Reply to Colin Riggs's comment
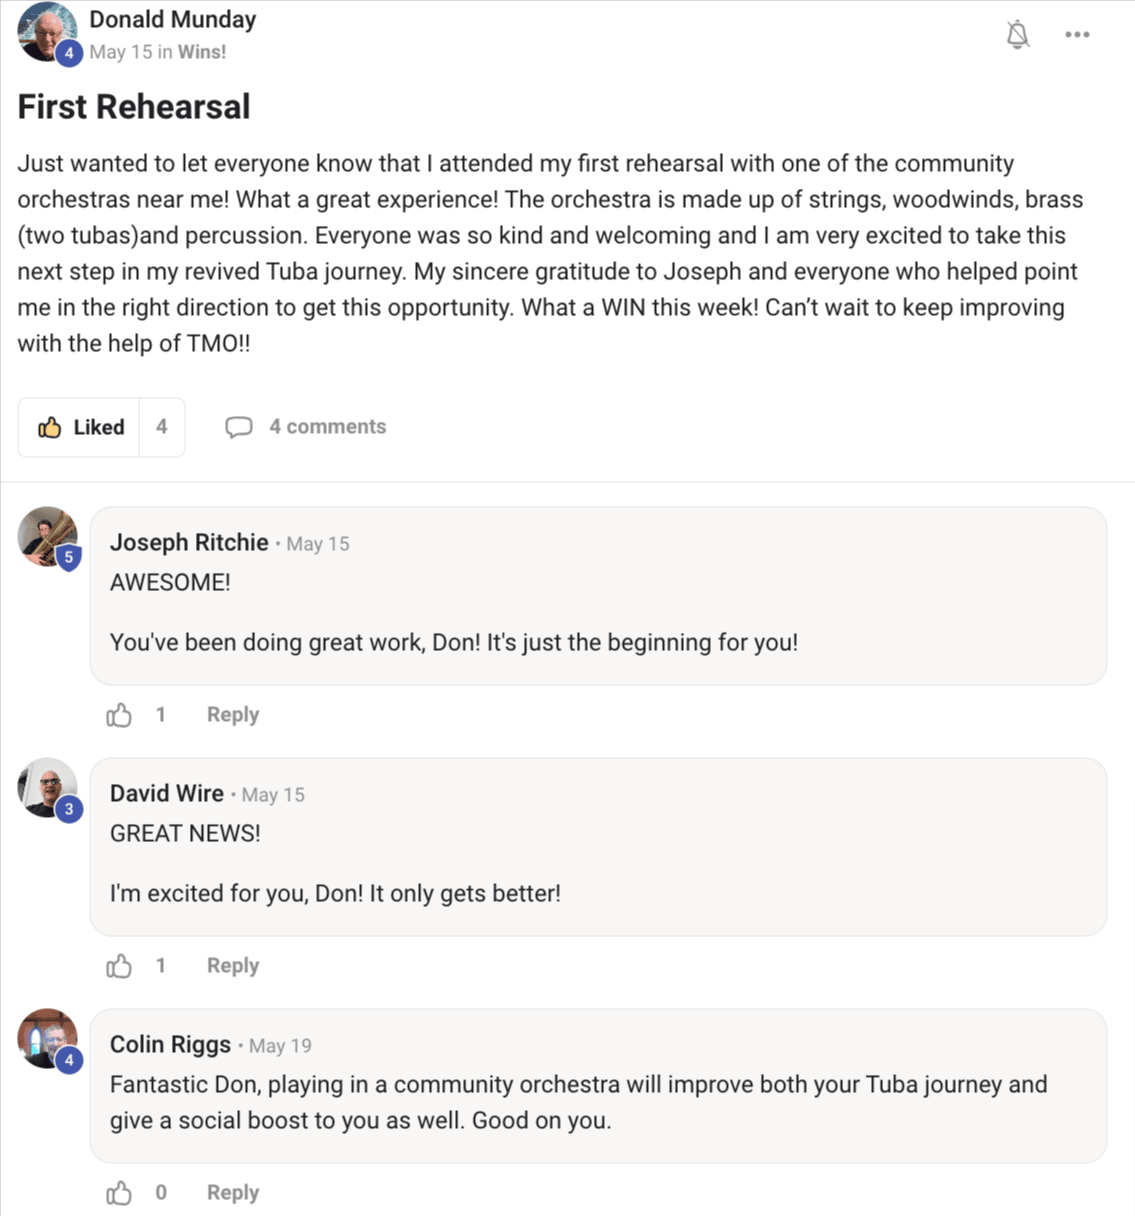Viewport: 1135px width, 1216px height. (232, 1193)
